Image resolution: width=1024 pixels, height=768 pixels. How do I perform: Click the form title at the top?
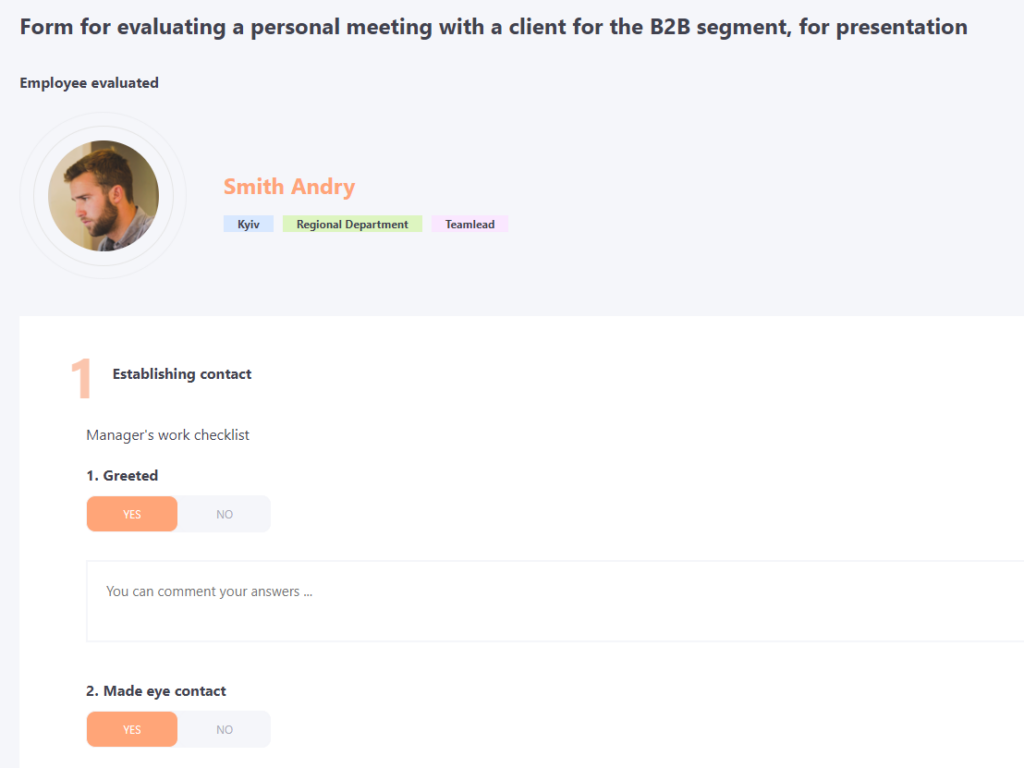tap(493, 26)
